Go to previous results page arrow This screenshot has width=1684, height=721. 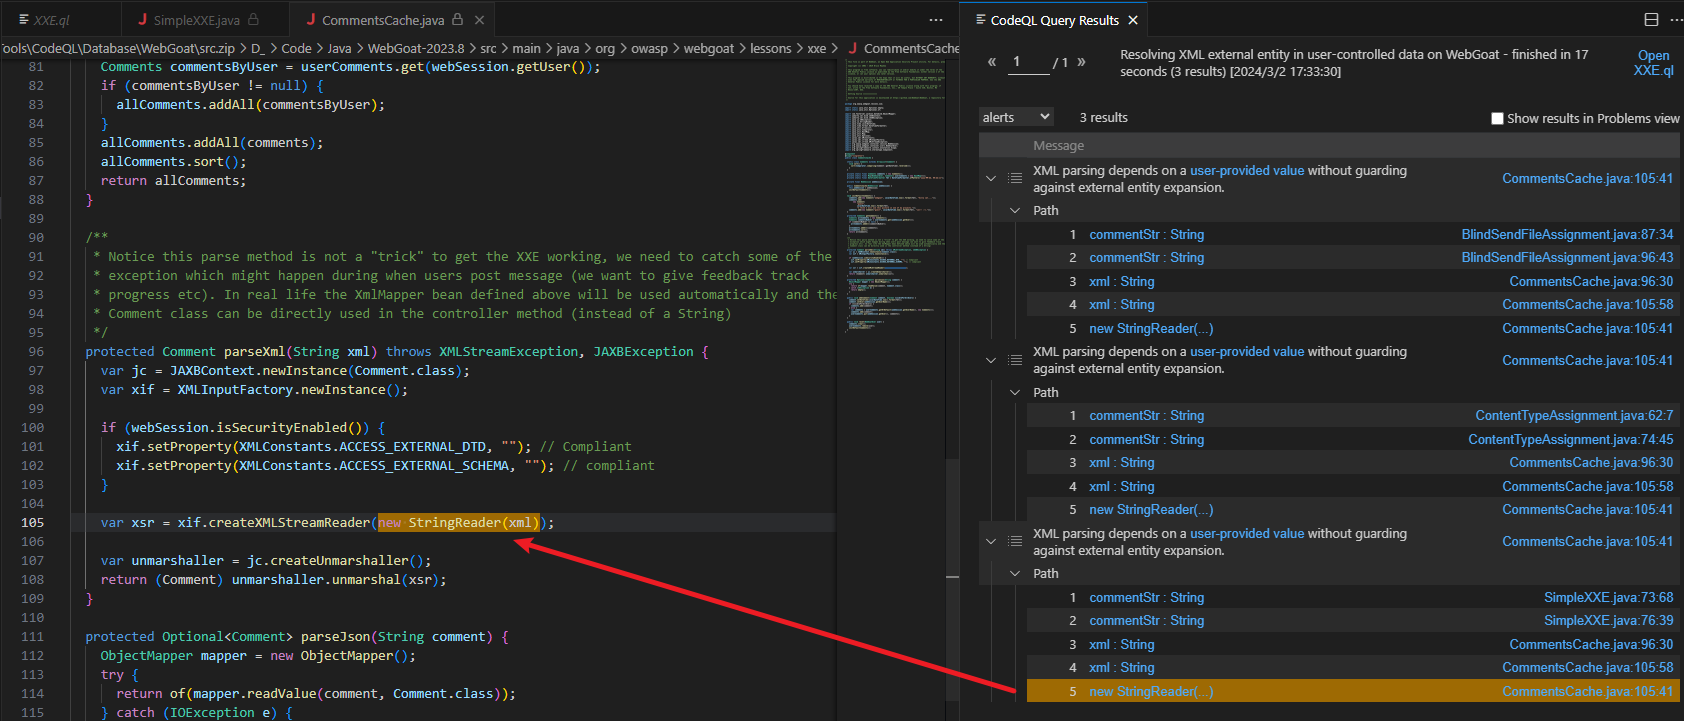(x=992, y=62)
